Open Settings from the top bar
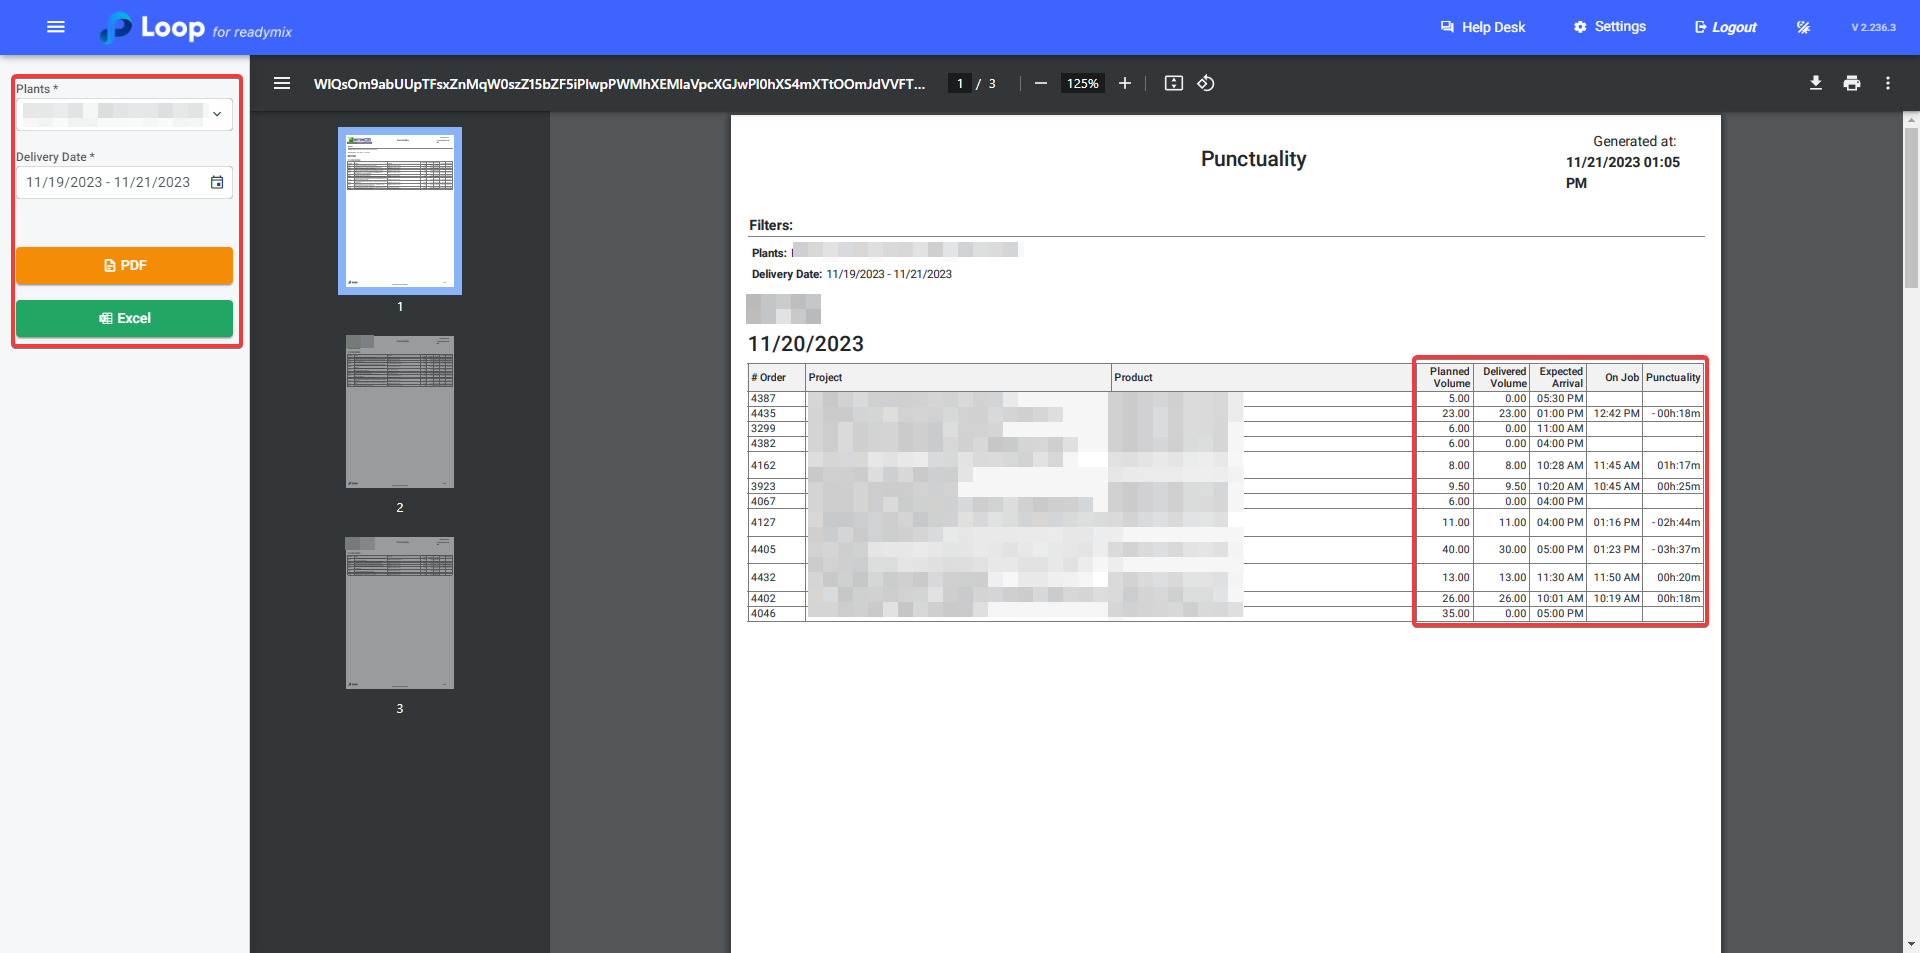This screenshot has height=953, width=1920. (1609, 27)
